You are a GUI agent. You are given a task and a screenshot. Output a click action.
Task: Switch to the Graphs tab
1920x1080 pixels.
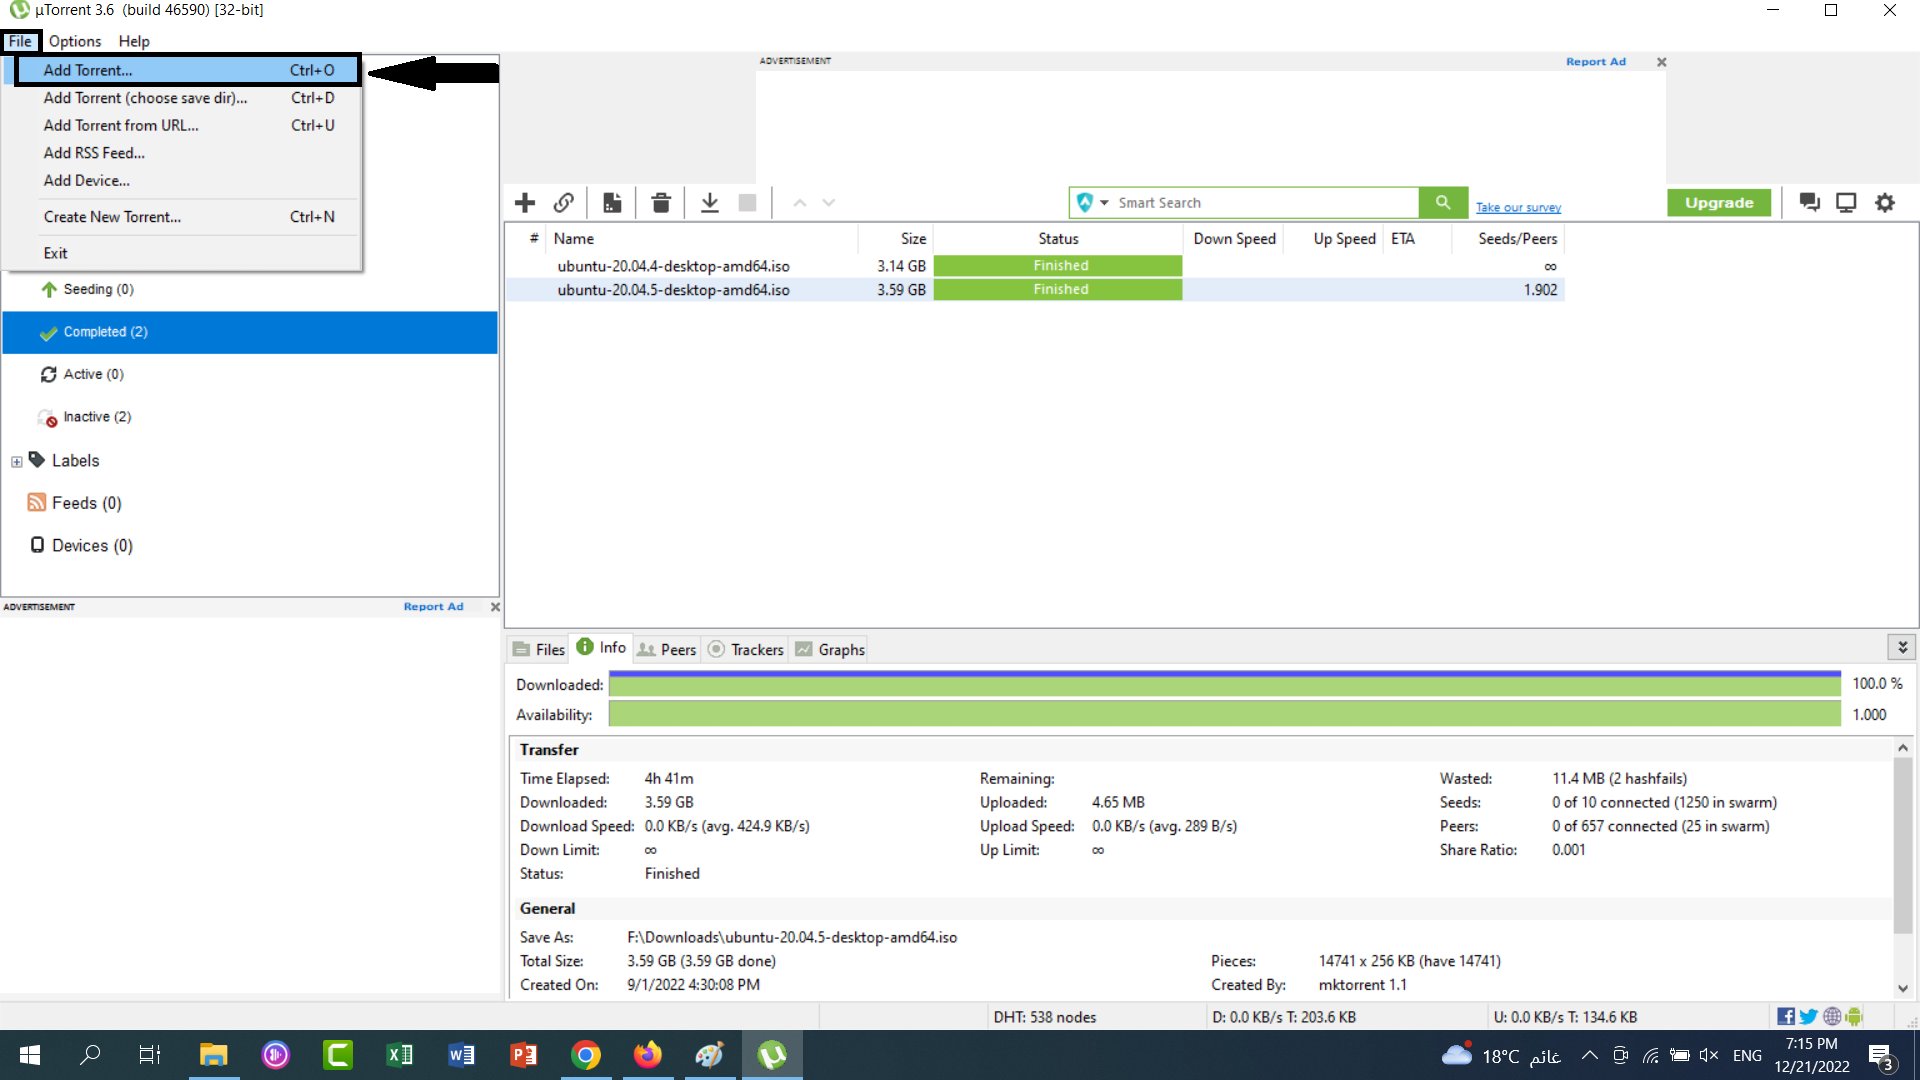click(x=830, y=649)
